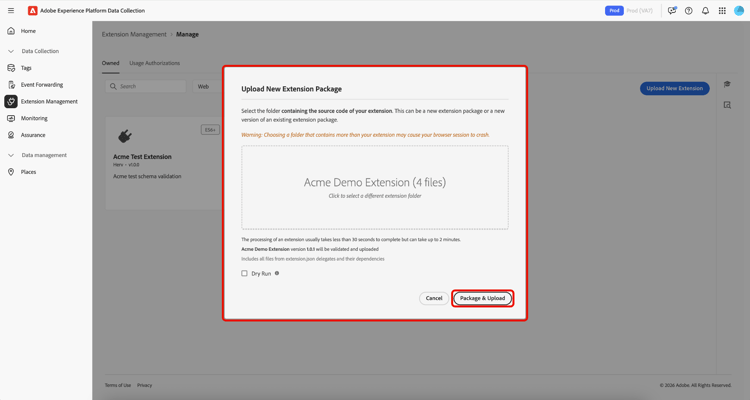
Task: Click the Cancel button in dialog
Action: (x=434, y=298)
